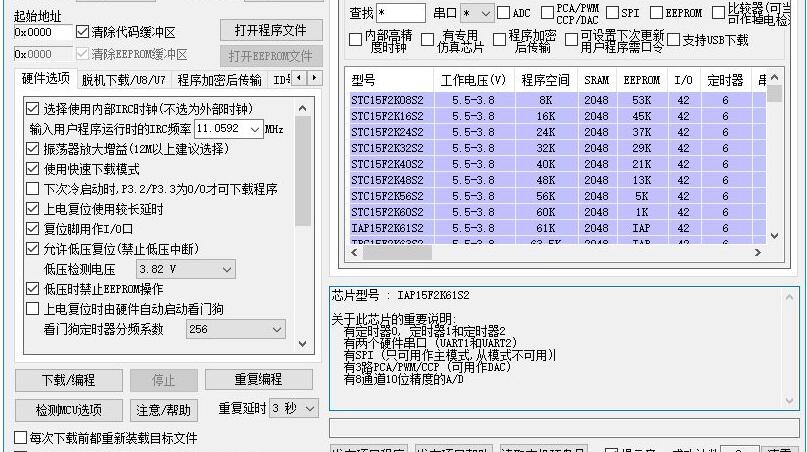Click the 重复编程 button
This screenshot has height=452, width=807.
tap(258, 379)
